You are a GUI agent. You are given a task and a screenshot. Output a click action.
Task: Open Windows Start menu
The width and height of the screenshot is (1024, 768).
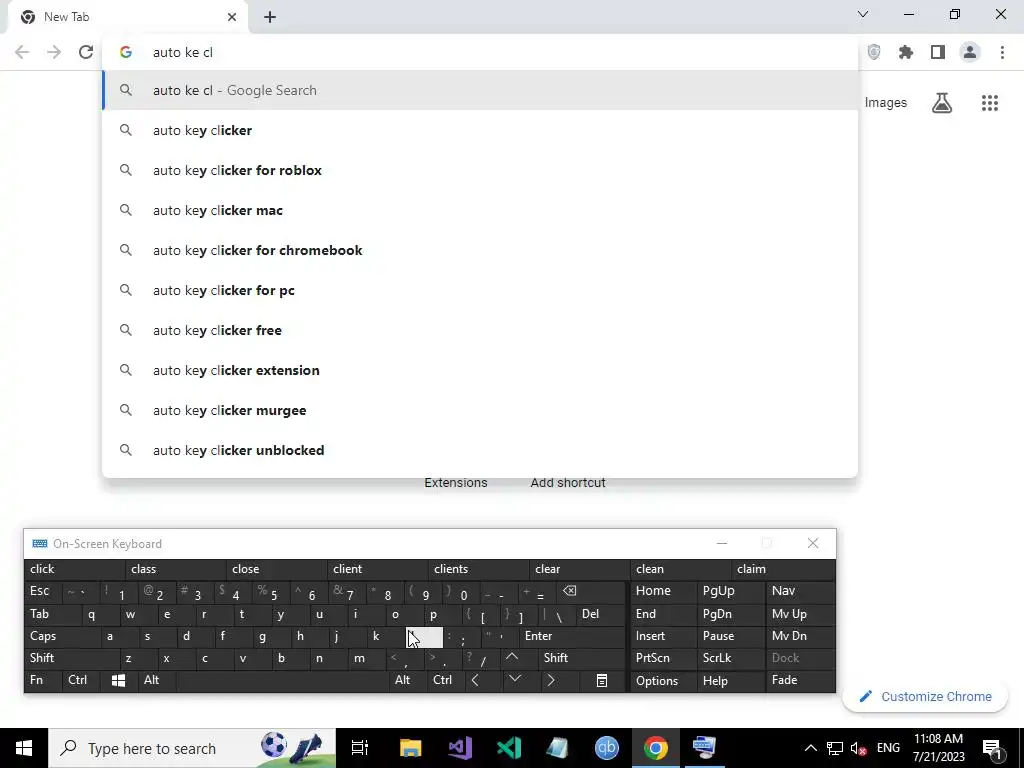point(24,748)
